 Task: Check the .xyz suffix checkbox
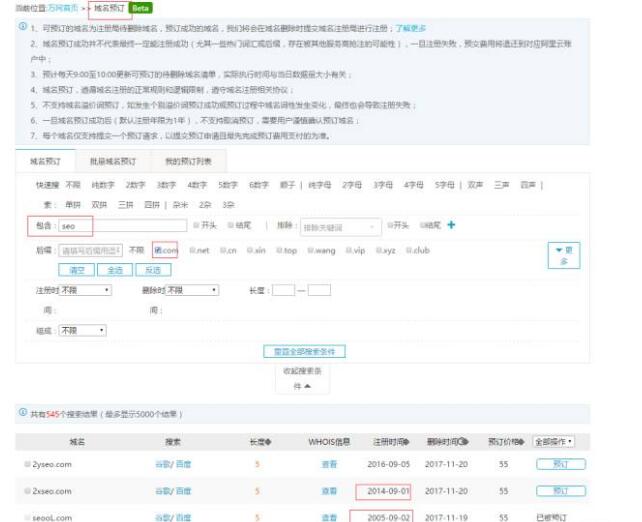tap(379, 250)
